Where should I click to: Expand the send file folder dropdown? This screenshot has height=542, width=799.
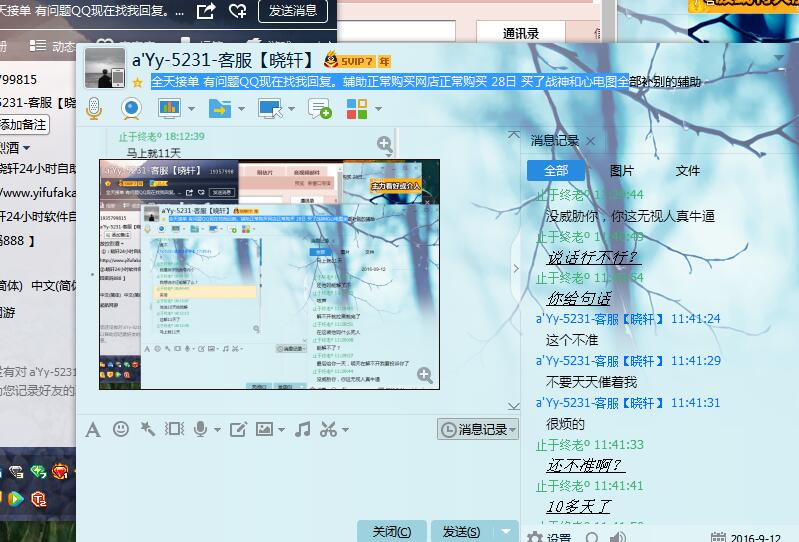(x=242, y=108)
